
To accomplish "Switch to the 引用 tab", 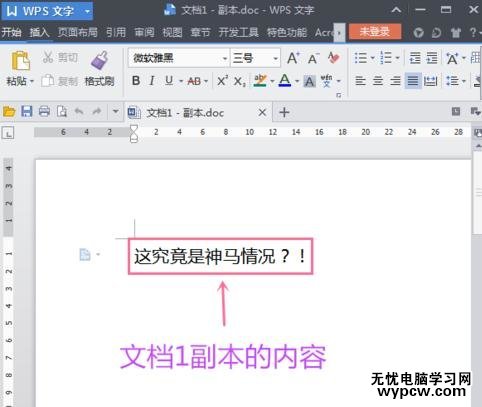I will click(x=116, y=32).
